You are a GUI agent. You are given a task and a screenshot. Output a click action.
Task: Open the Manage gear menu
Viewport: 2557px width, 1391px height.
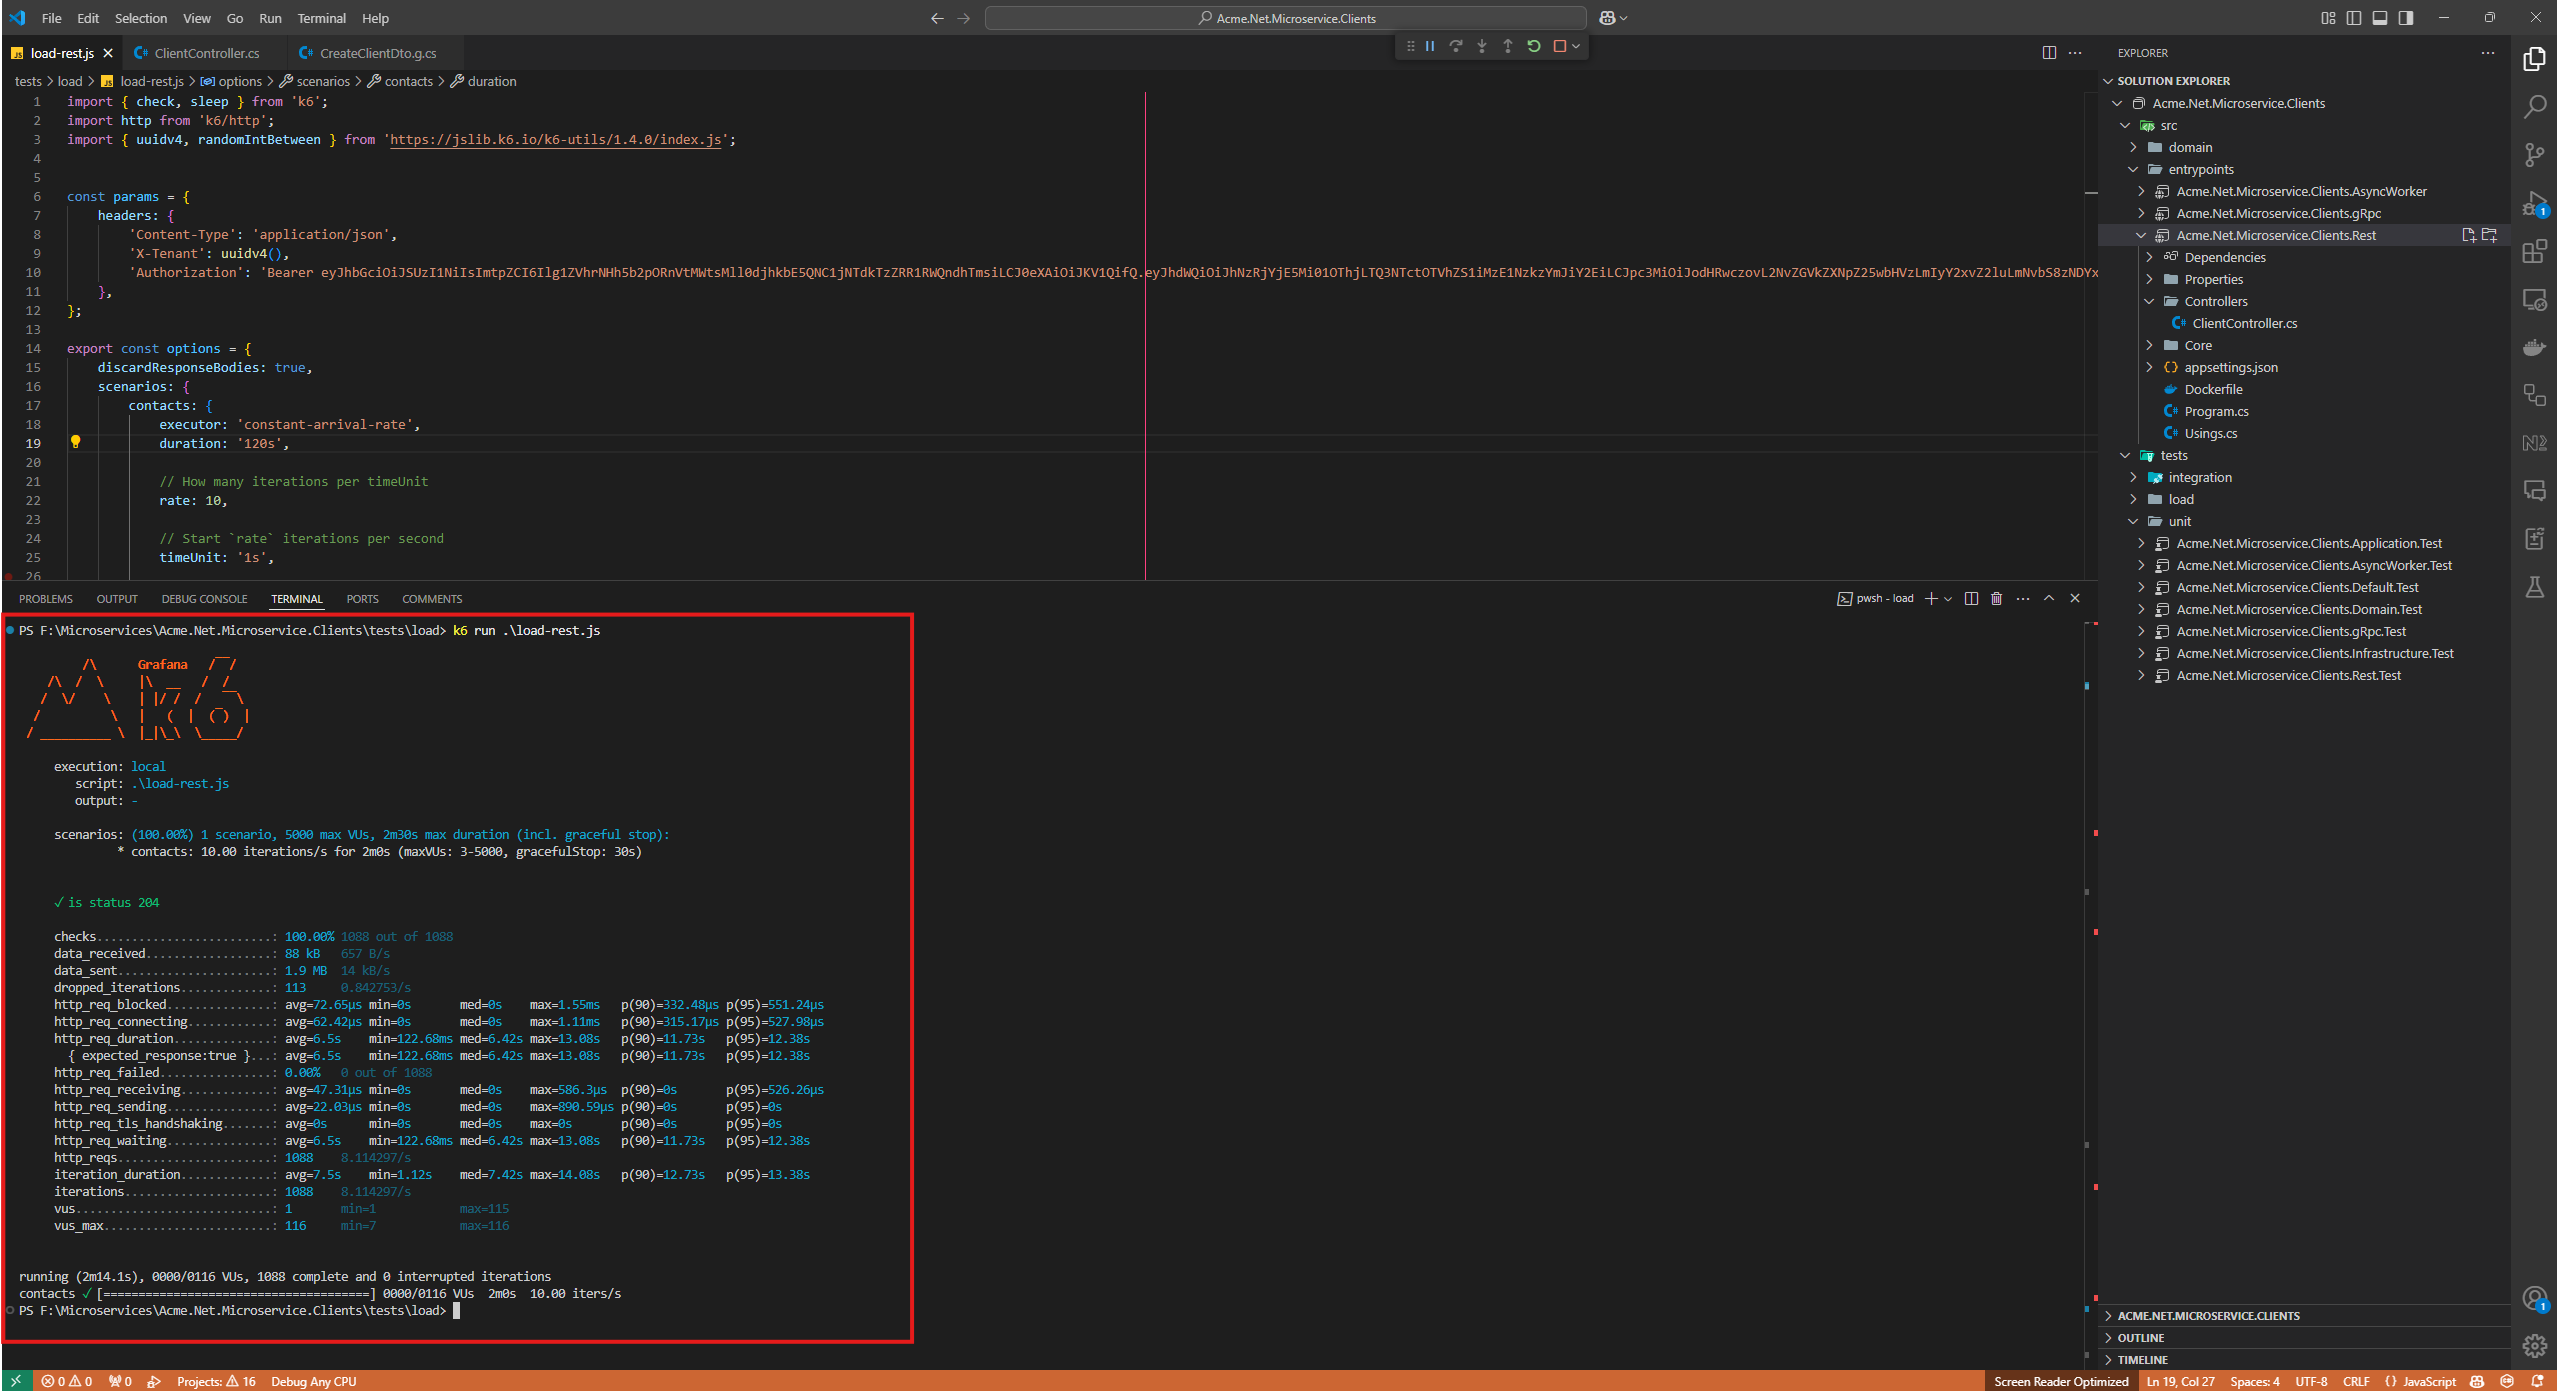(x=2534, y=1346)
